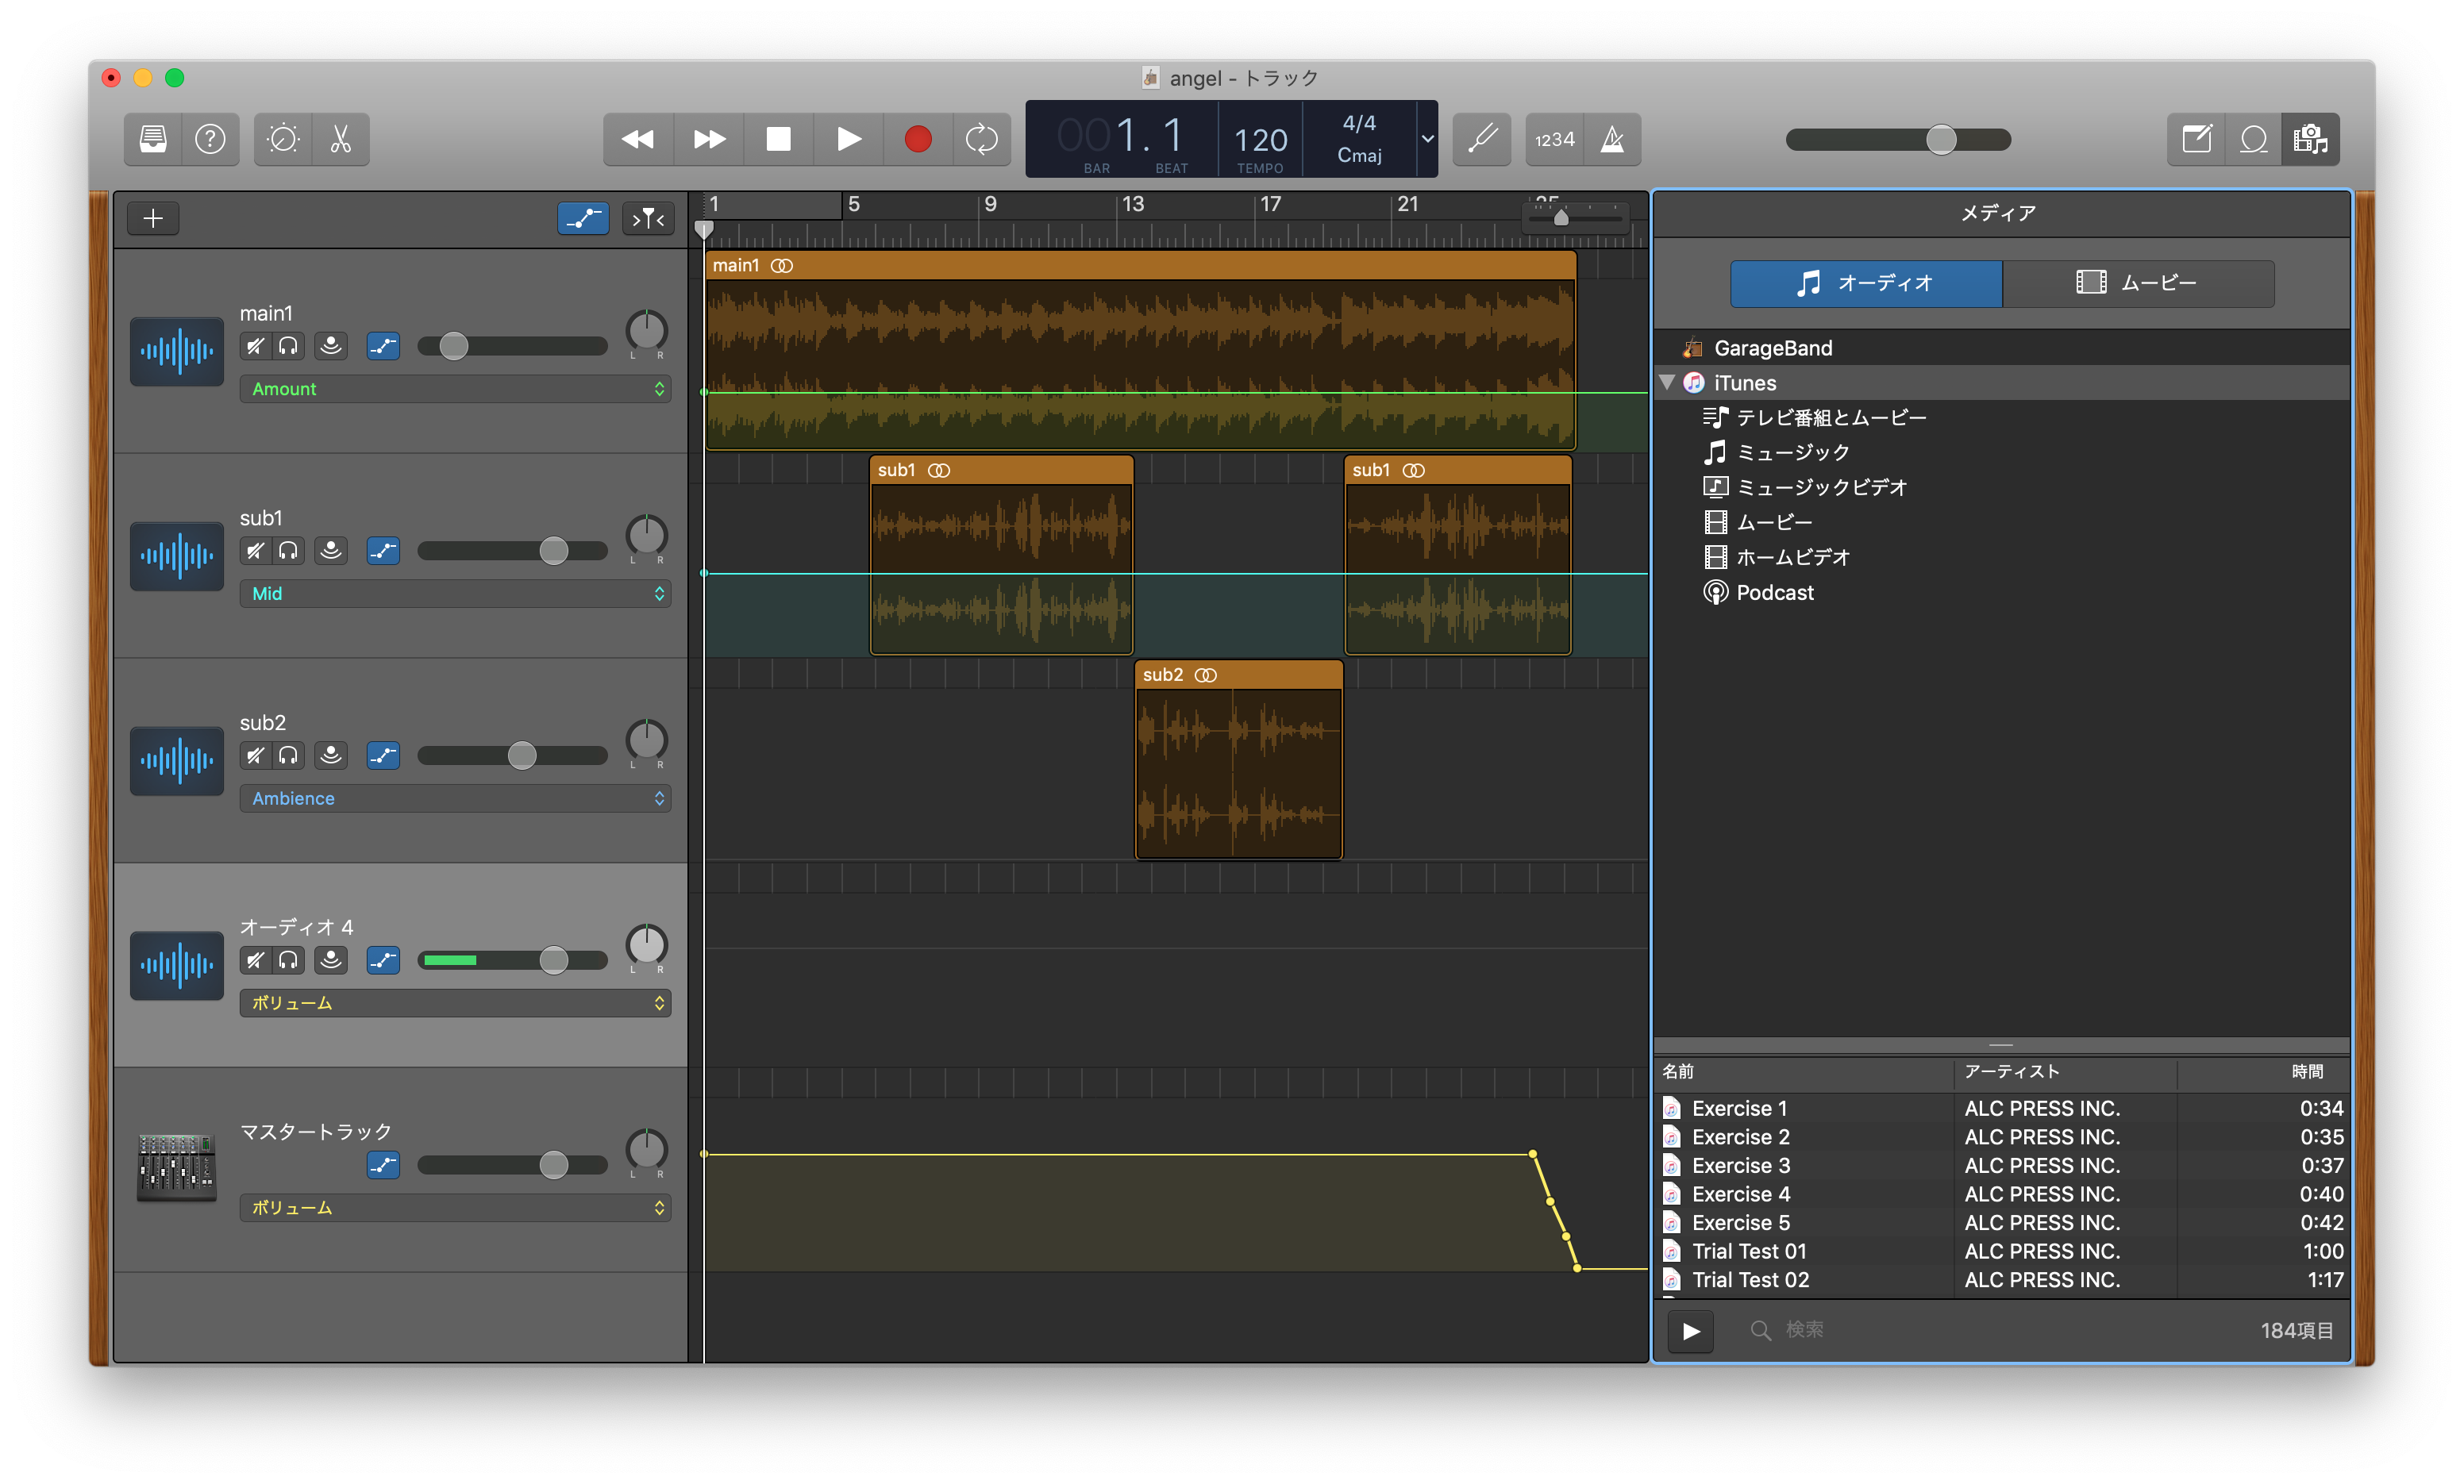Image resolution: width=2464 pixels, height=1484 pixels.
Task: Toggle automation button on sub2 track
Action: (383, 756)
